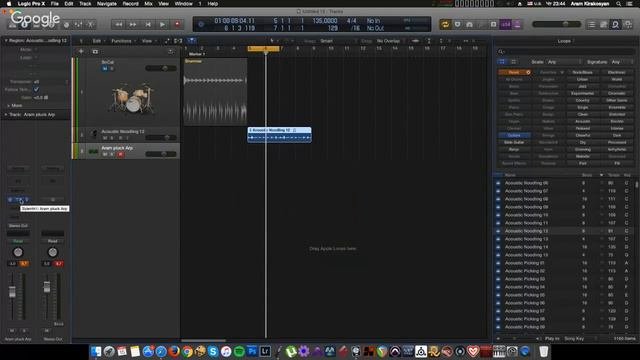Screen dimensions: 640x360
Task: Toggle the purple Metronome click button
Action: pyautogui.click(x=517, y=24)
